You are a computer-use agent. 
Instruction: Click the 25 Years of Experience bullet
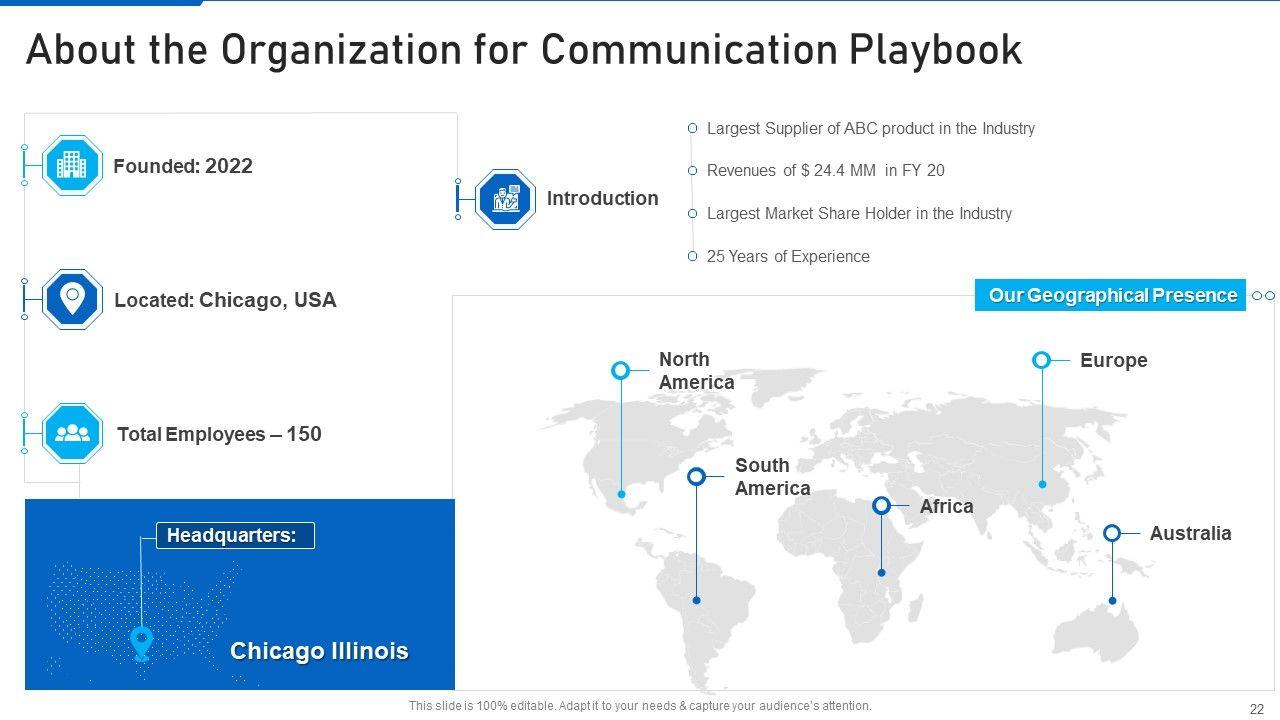[x=692, y=256]
